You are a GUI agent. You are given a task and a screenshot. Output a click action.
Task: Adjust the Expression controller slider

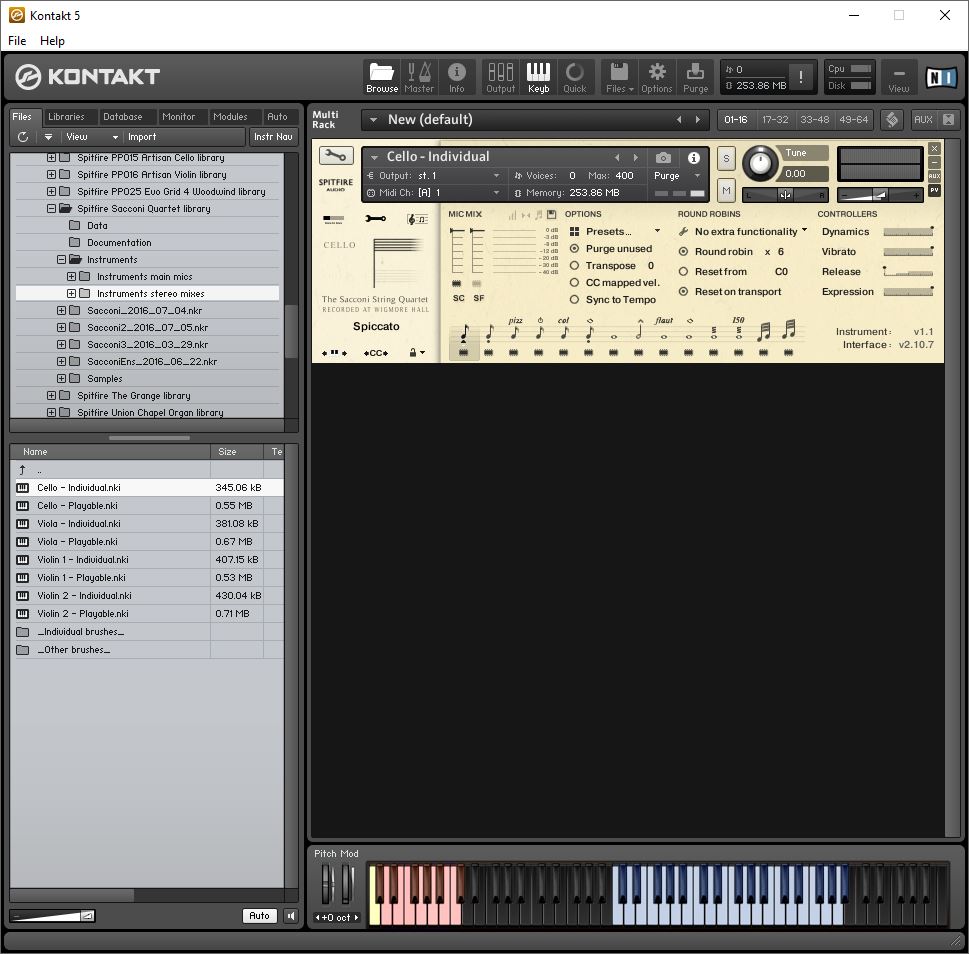[908, 292]
